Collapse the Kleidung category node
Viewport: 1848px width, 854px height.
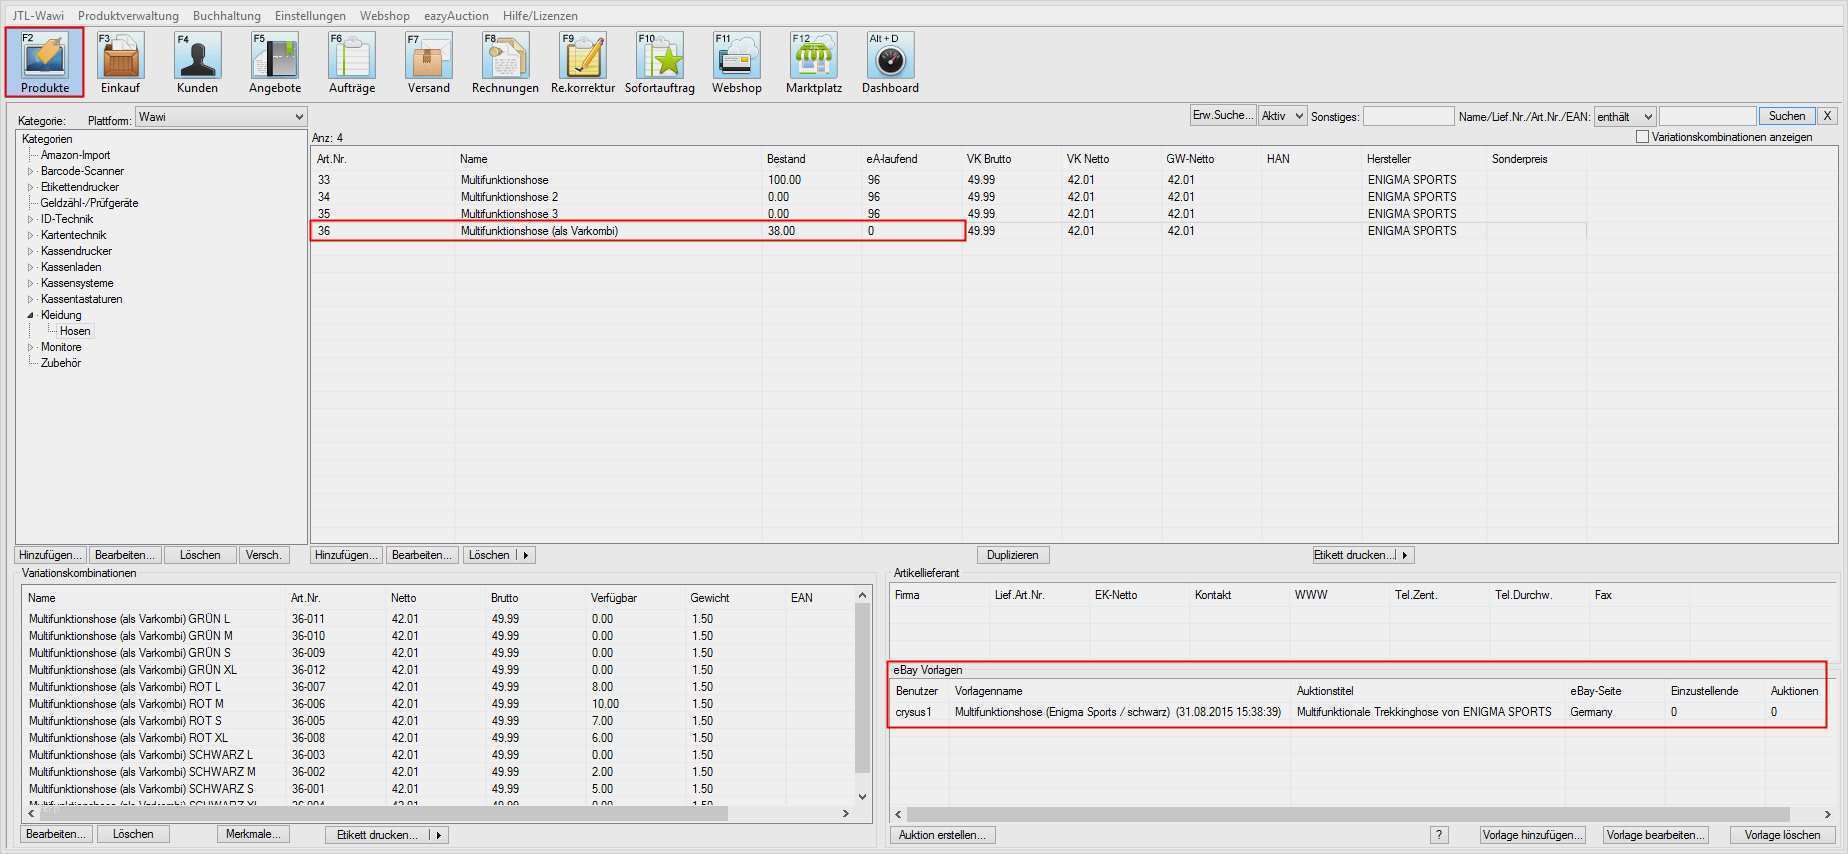(x=30, y=315)
